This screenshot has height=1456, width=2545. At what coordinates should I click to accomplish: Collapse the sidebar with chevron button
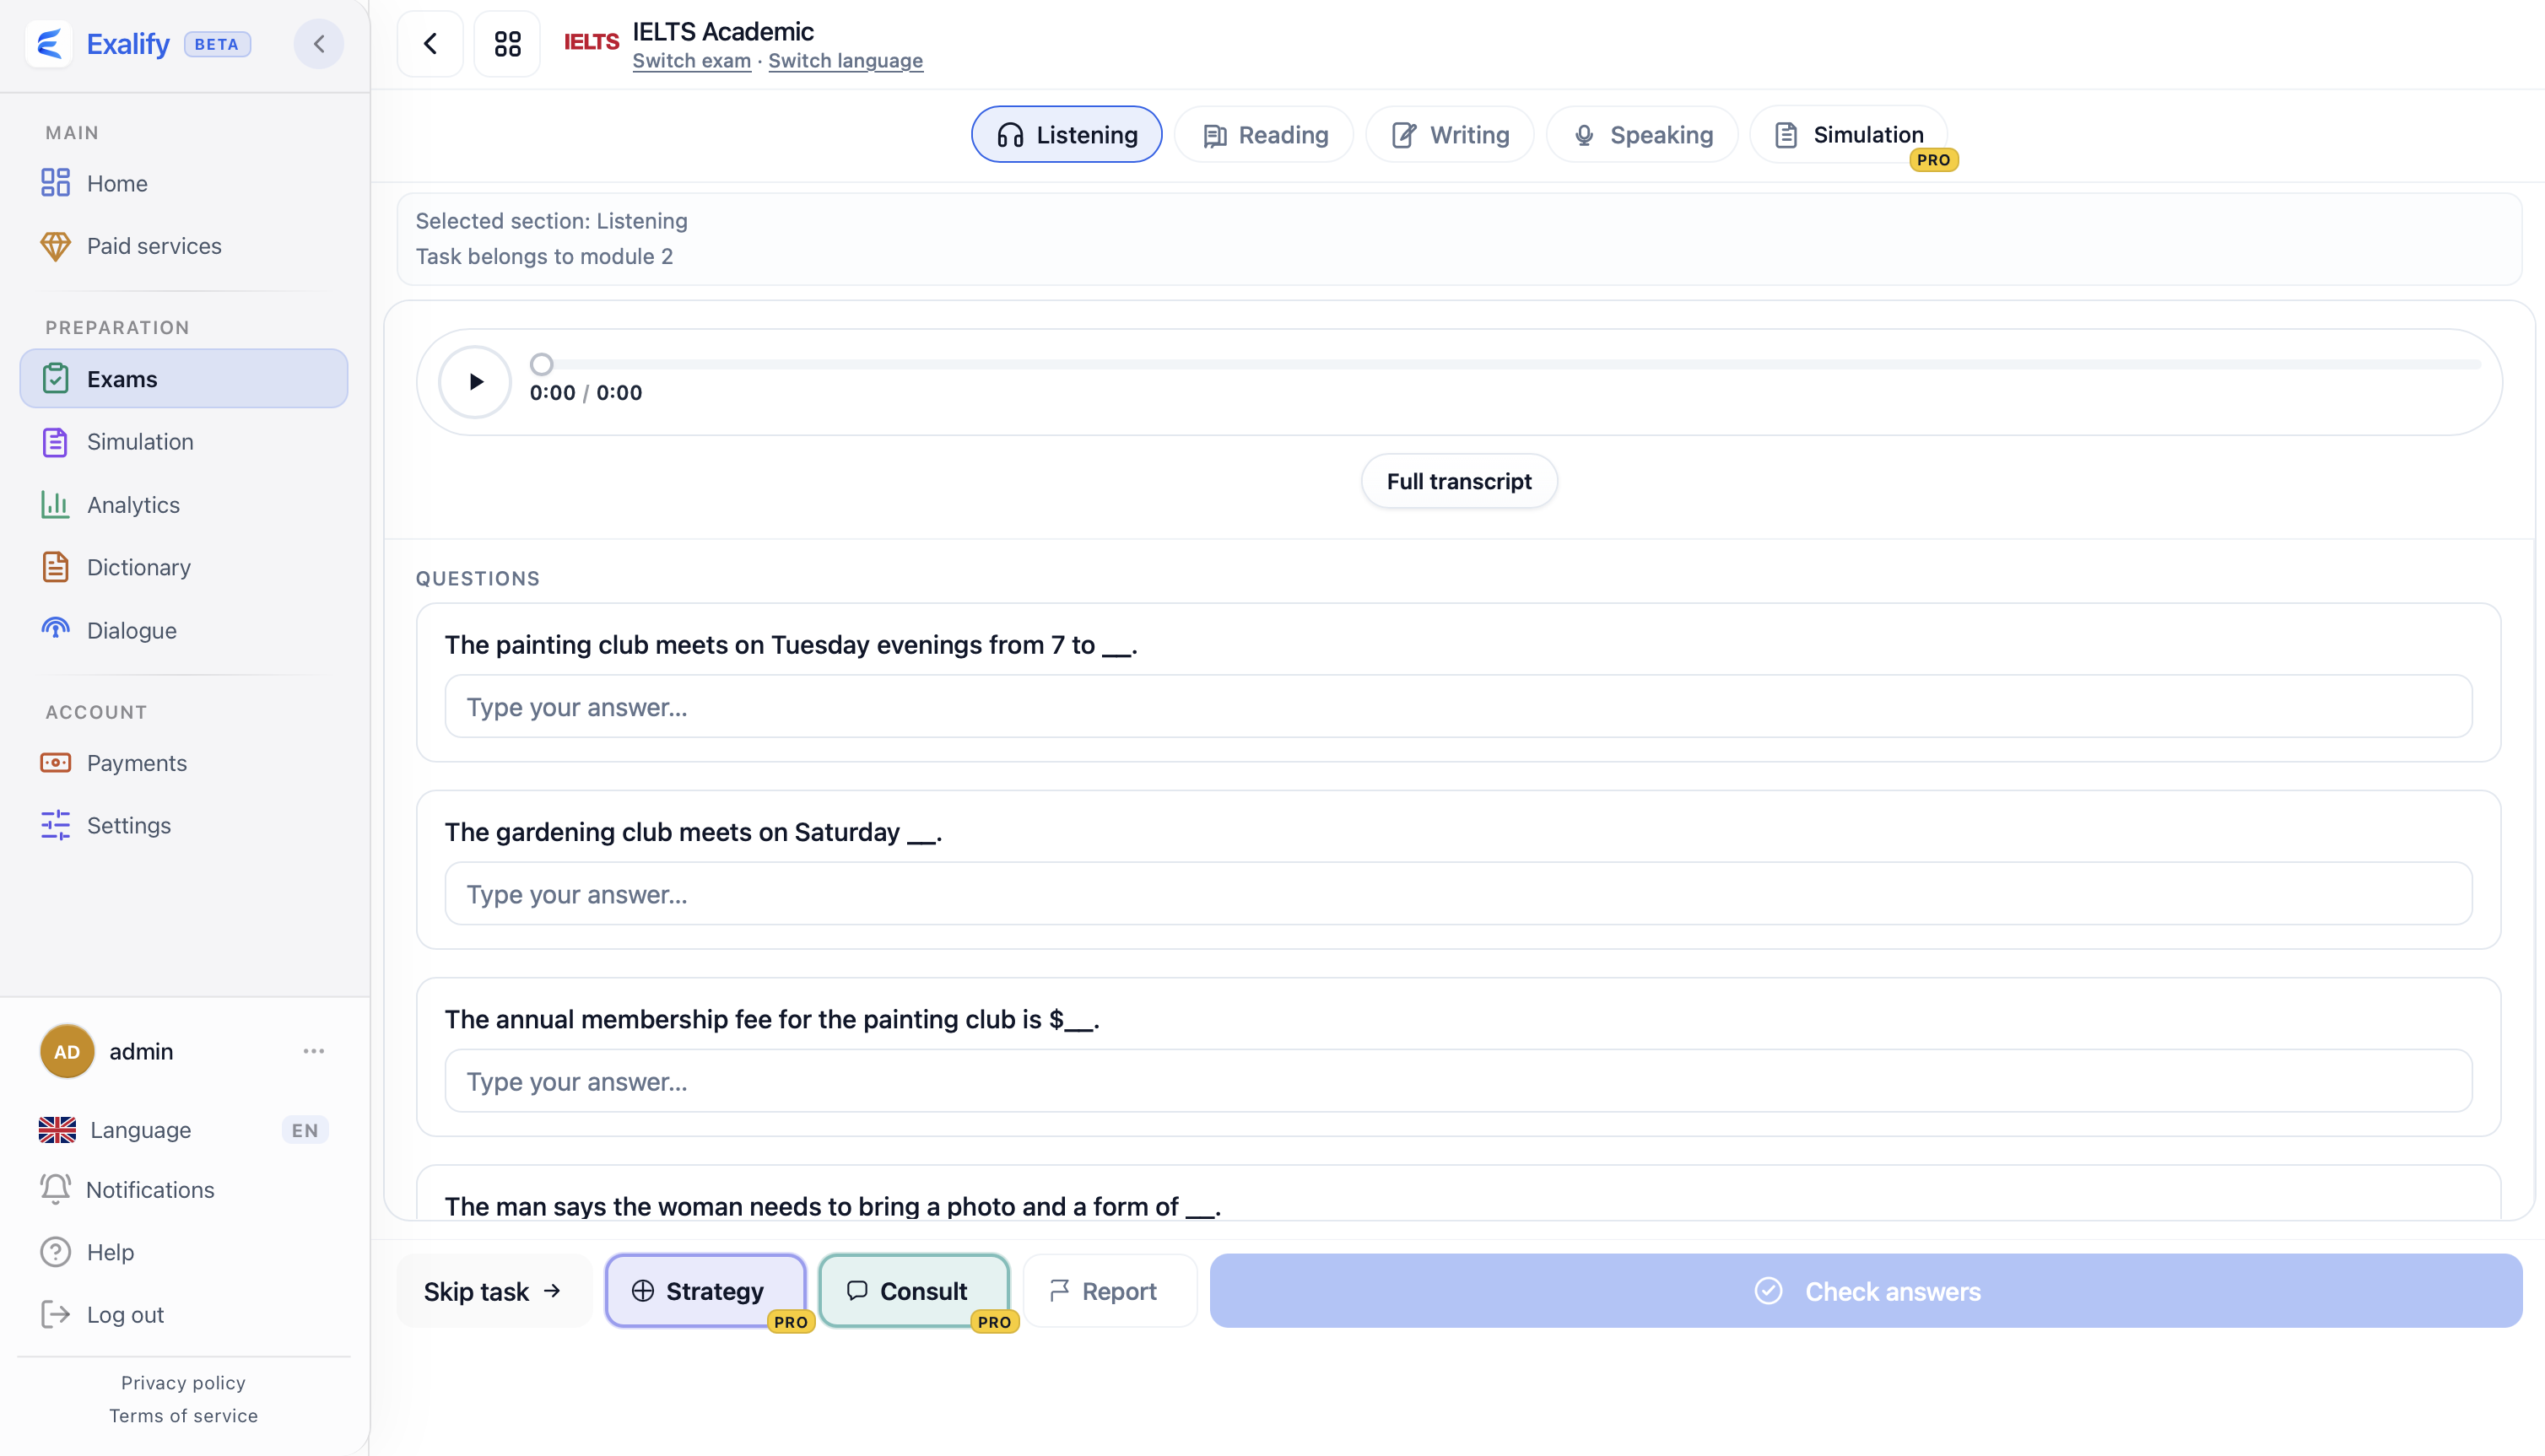(x=319, y=44)
